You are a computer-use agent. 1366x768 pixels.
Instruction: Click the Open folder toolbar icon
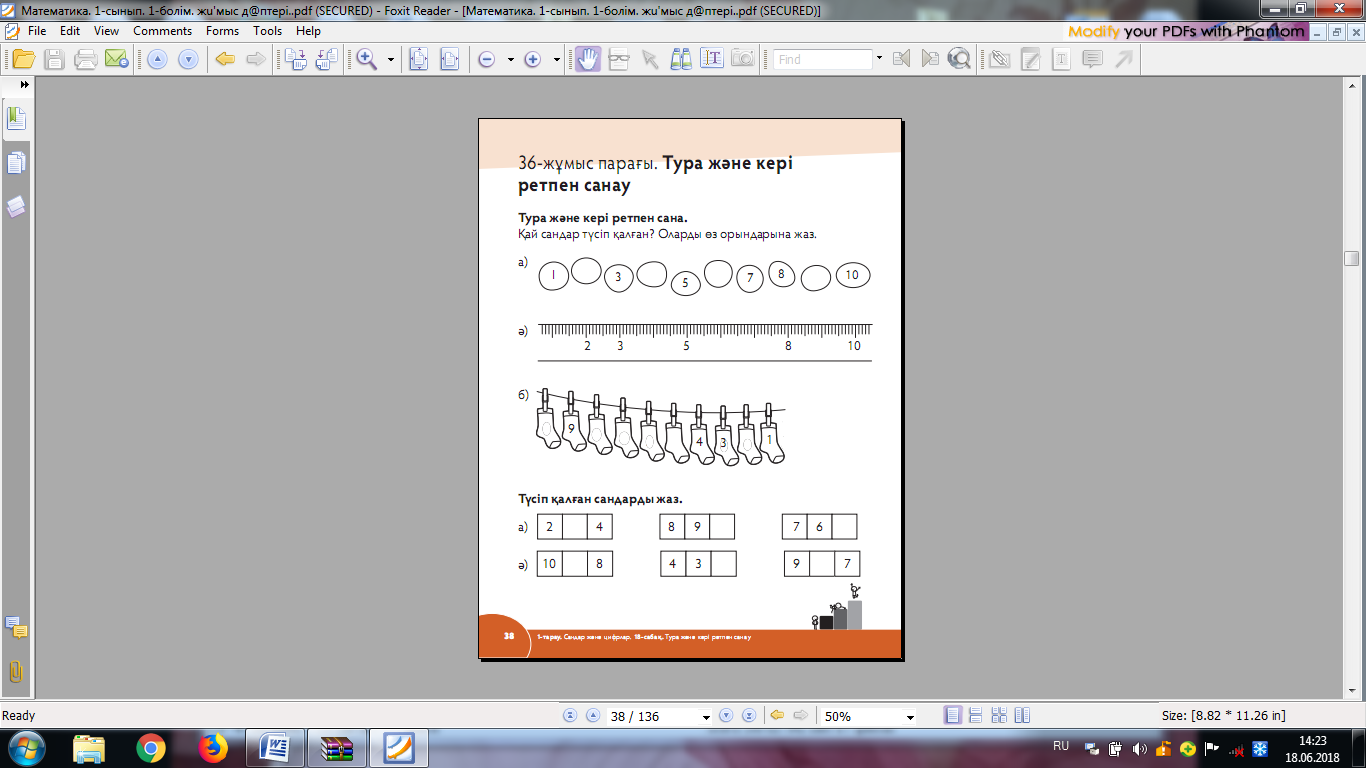pos(23,59)
